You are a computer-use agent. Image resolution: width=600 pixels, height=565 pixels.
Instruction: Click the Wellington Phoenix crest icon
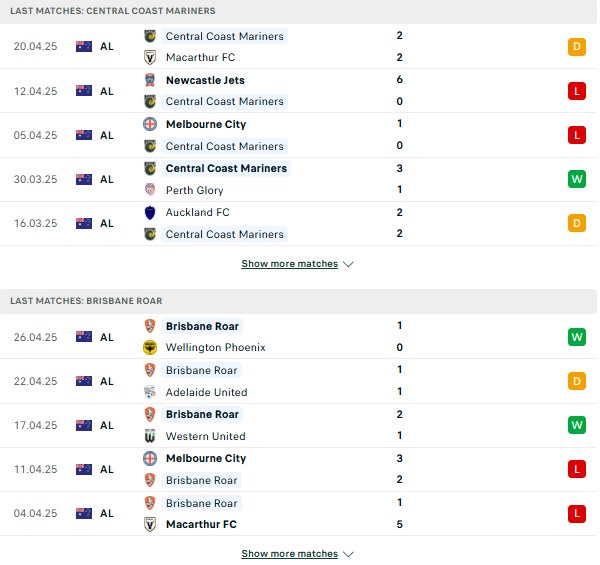coord(150,347)
